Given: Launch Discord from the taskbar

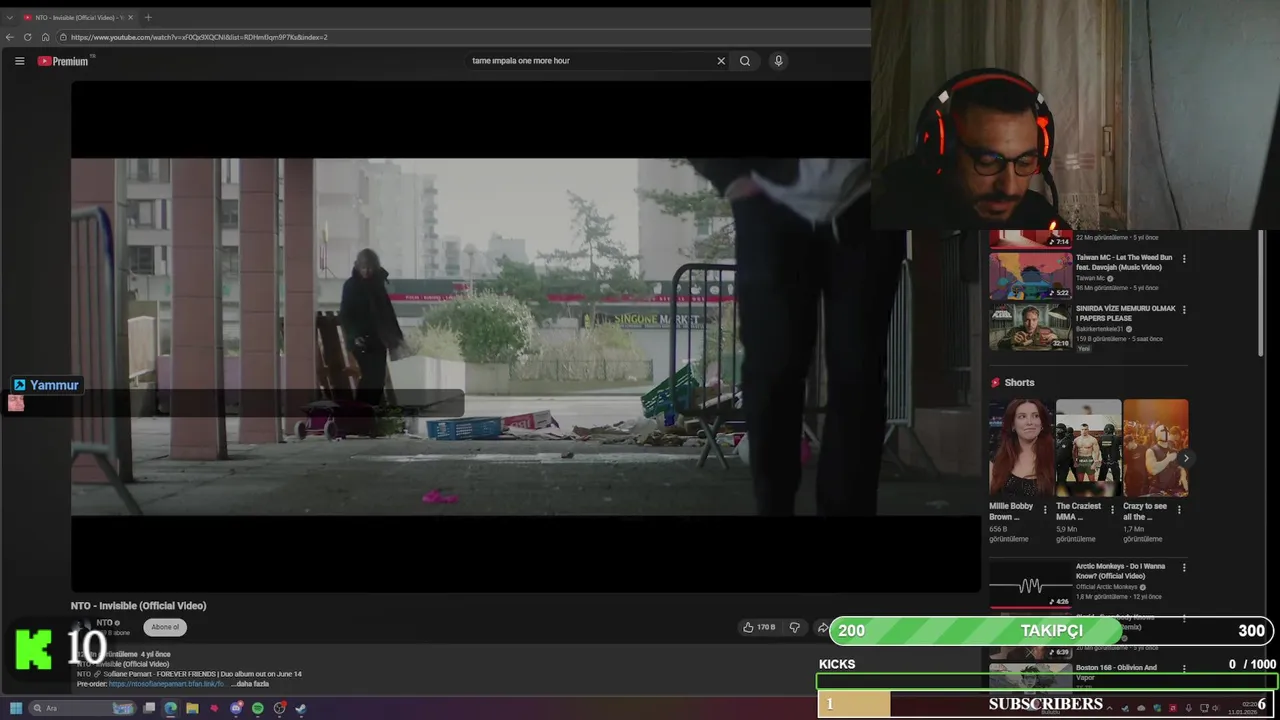Looking at the screenshot, I should tap(236, 708).
